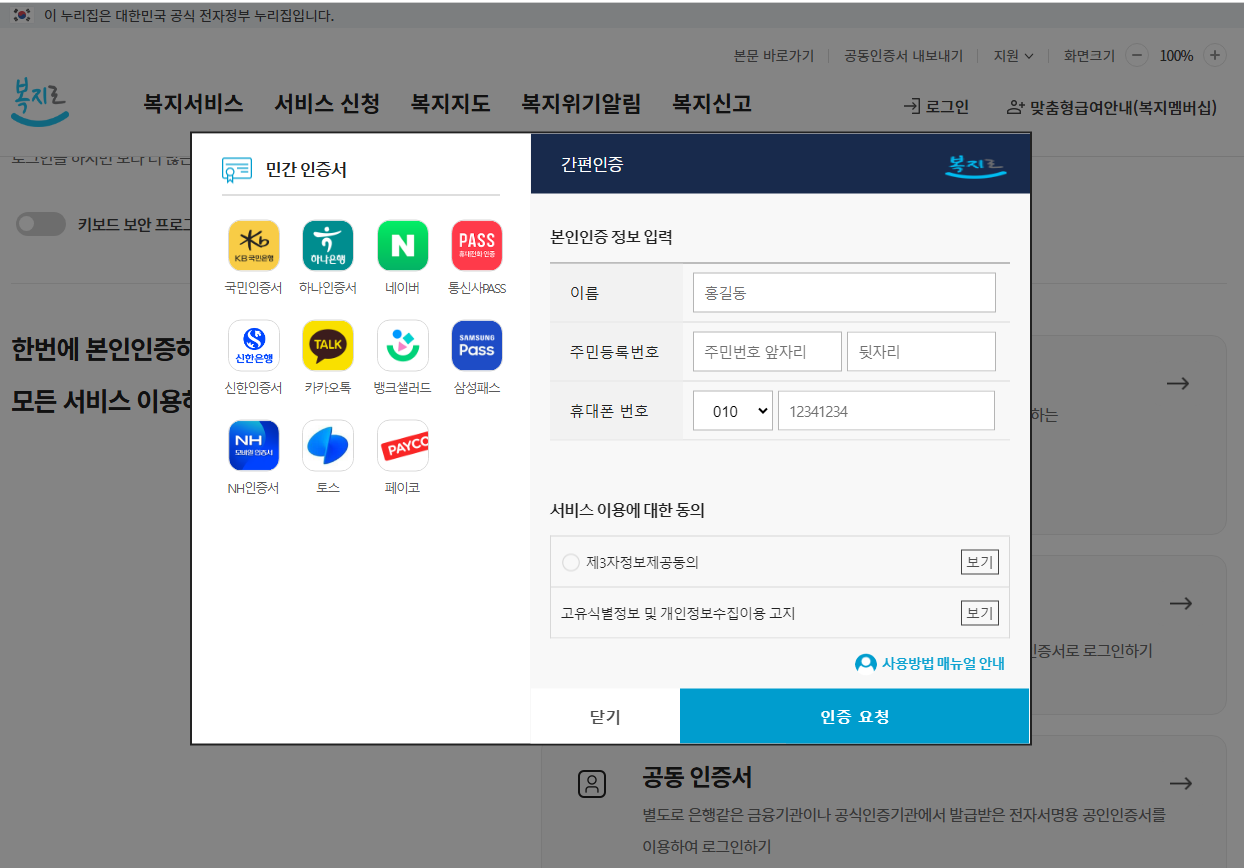Pick the 삼성패스 icon
This screenshot has width=1244, height=868.
point(477,346)
